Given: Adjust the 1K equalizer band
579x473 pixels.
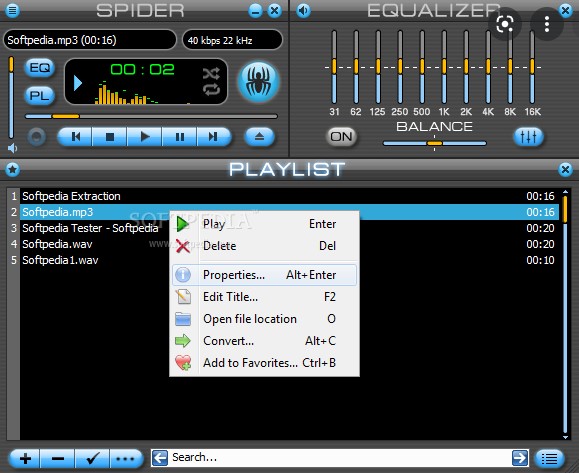Looking at the screenshot, I should click(444, 67).
